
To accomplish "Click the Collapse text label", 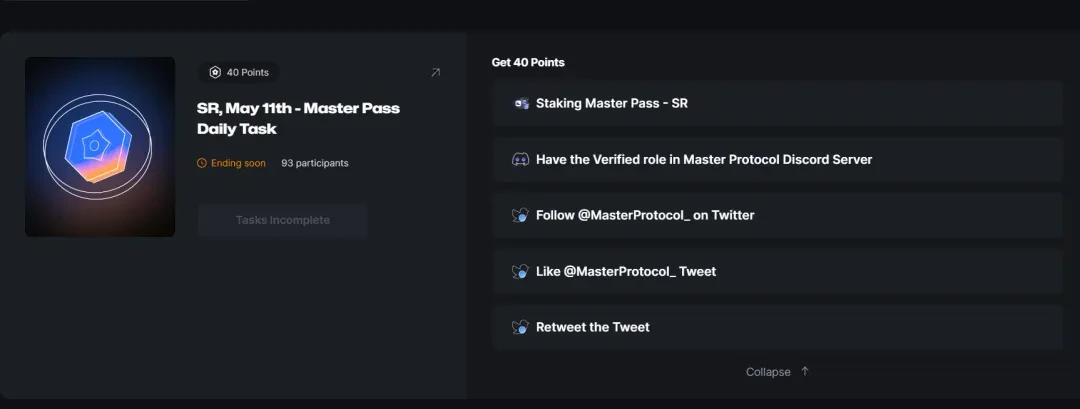I will pos(768,372).
